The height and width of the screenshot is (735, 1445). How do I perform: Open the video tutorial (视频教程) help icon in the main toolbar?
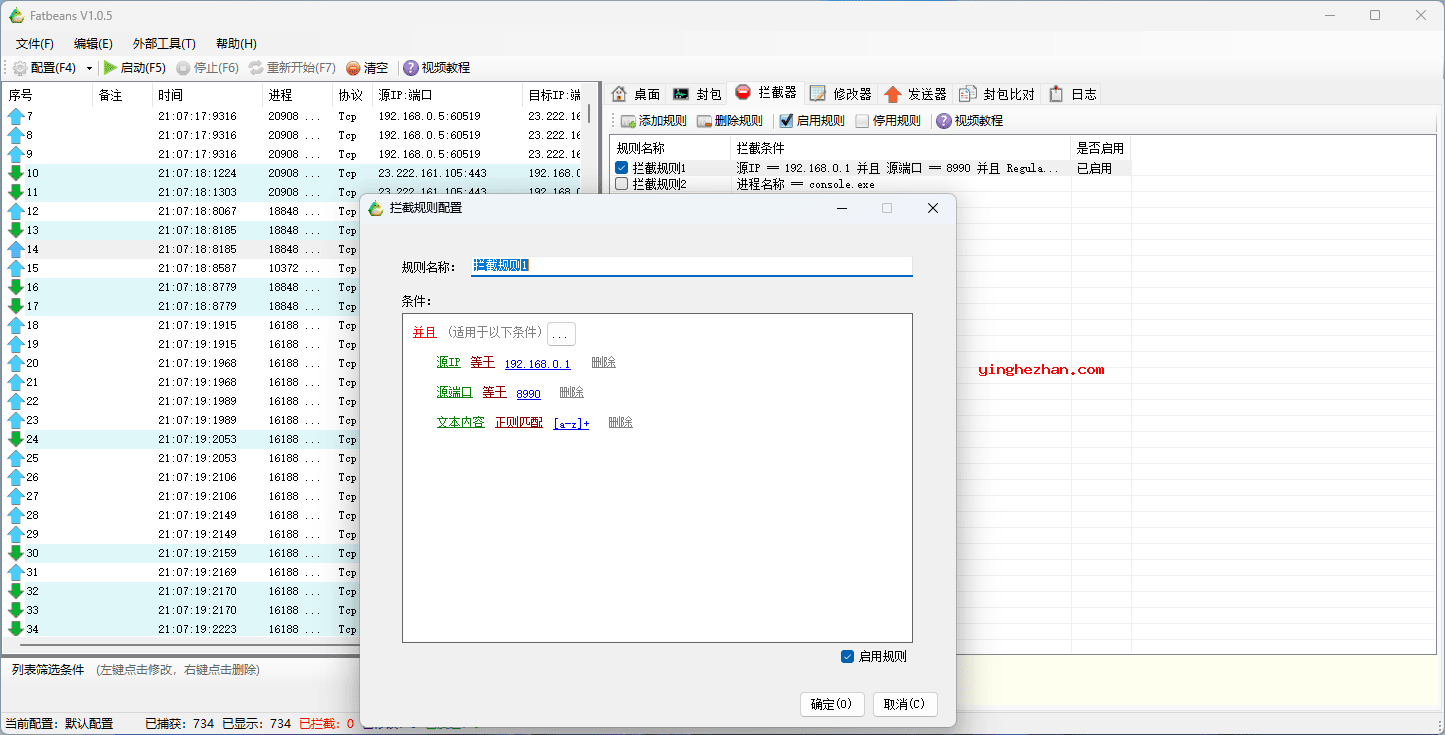(x=410, y=68)
